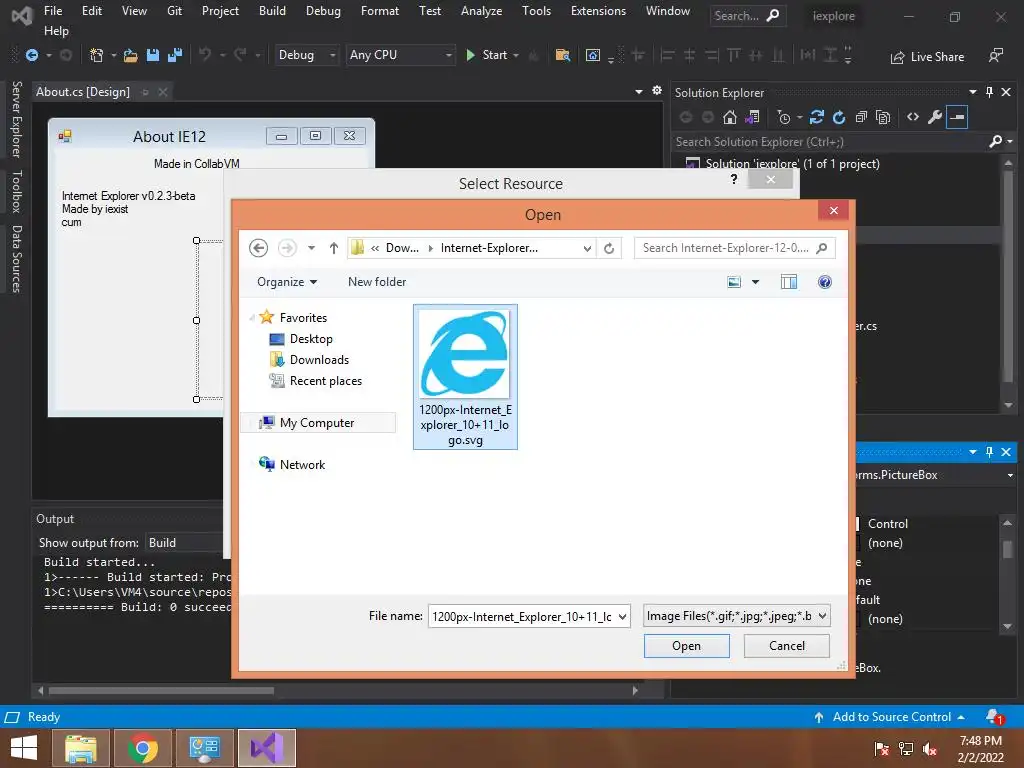Screen dimensions: 1024x768
Task: Click the Save All icon
Action: [174, 56]
